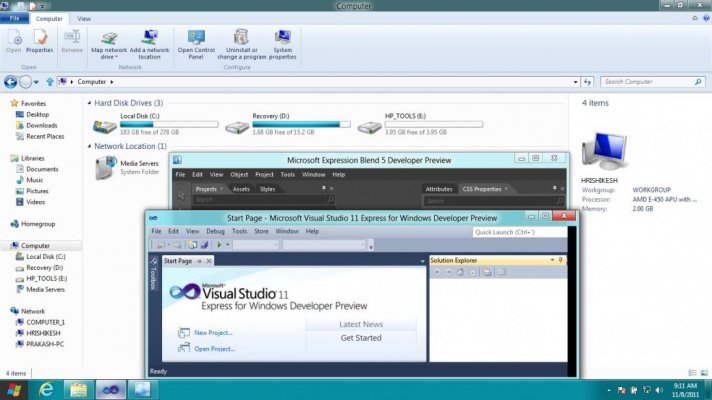The height and width of the screenshot is (400, 712).
Task: Switch to Assets tab in Blend
Action: [x=241, y=189]
